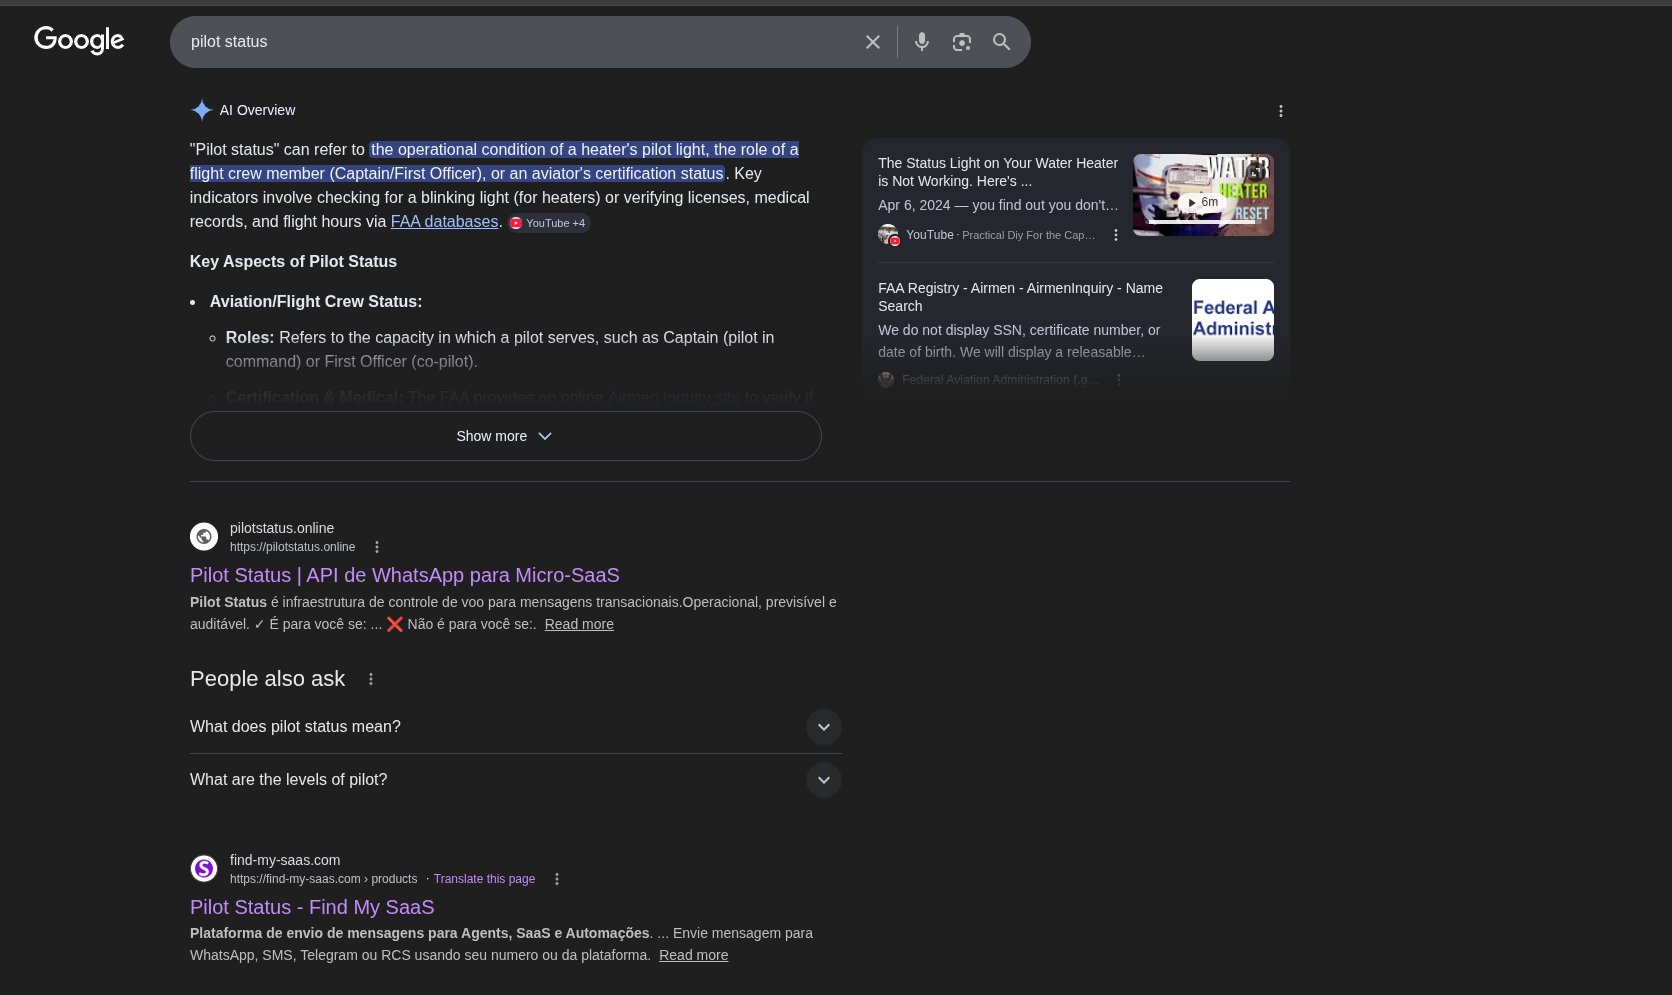This screenshot has width=1672, height=995.
Task: Click the YouTube channel avatar icon
Action: pyautogui.click(x=888, y=235)
